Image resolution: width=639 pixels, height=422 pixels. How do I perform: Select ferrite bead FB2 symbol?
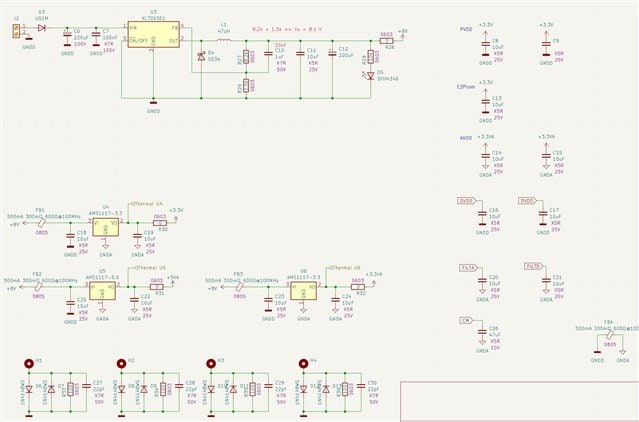[x=38, y=287]
